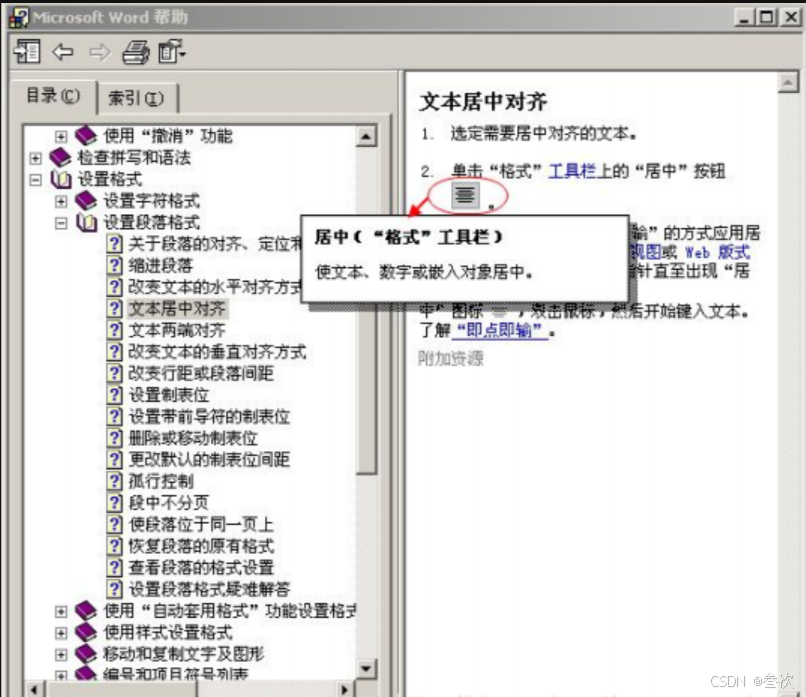Viewport: 806px width, 697px height.
Task: Click the topic icon beside 文本两端对齐
Action: (114, 330)
